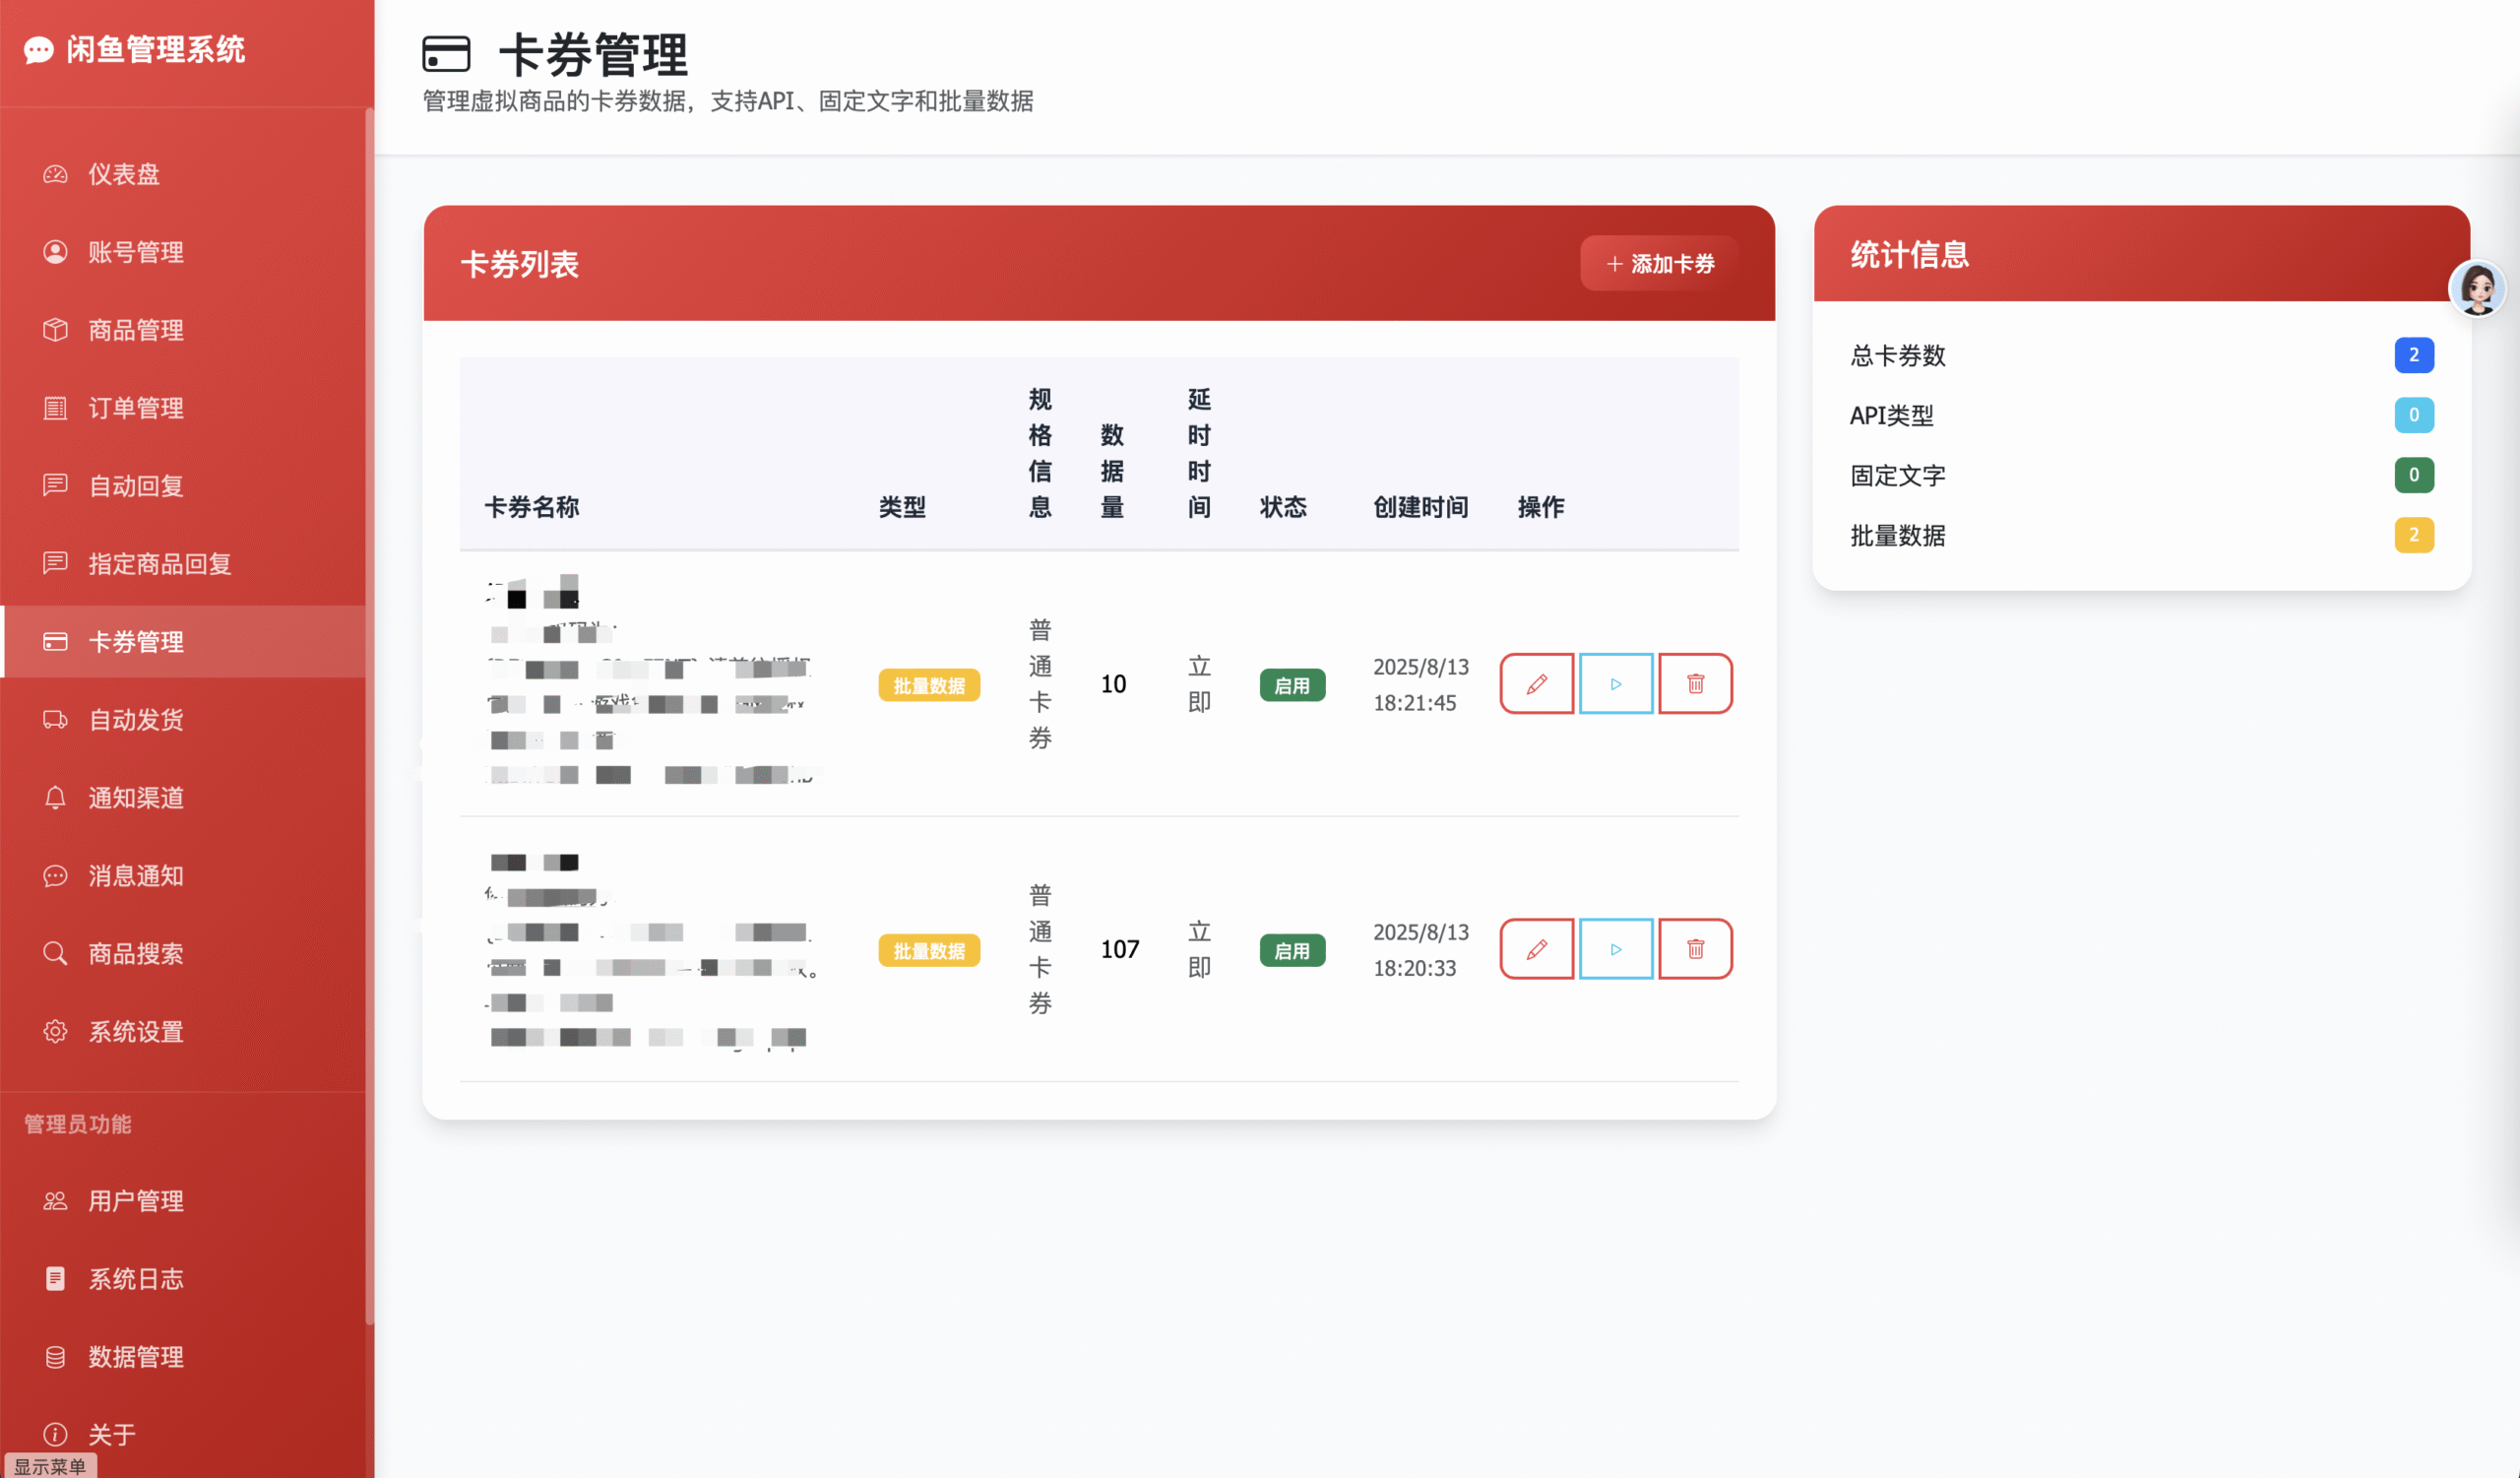2520x1478 pixels.
Task: Click the 添加卡券 button
Action: point(1659,264)
